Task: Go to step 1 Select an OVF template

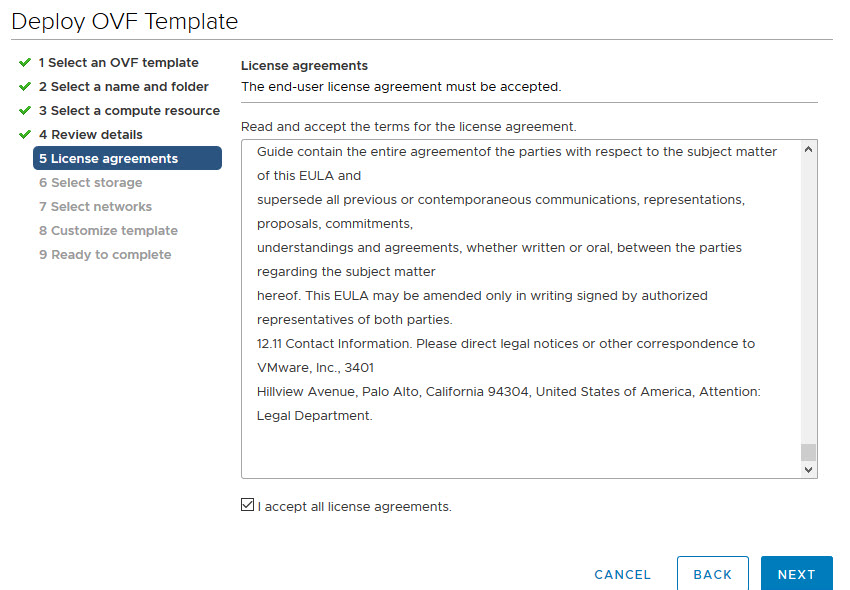Action: tap(118, 63)
